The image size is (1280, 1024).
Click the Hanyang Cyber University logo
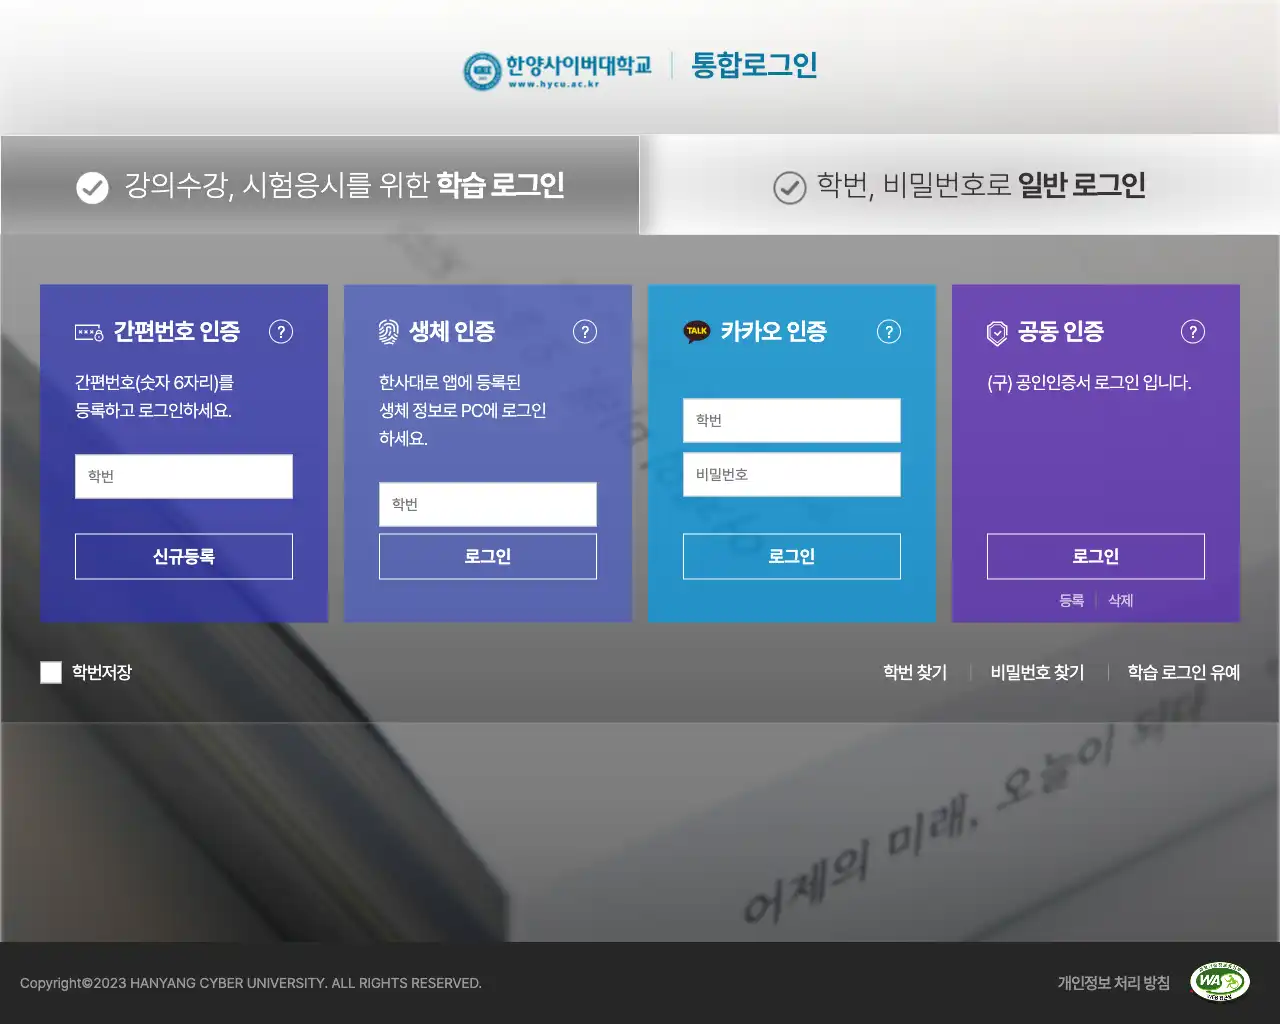click(556, 66)
